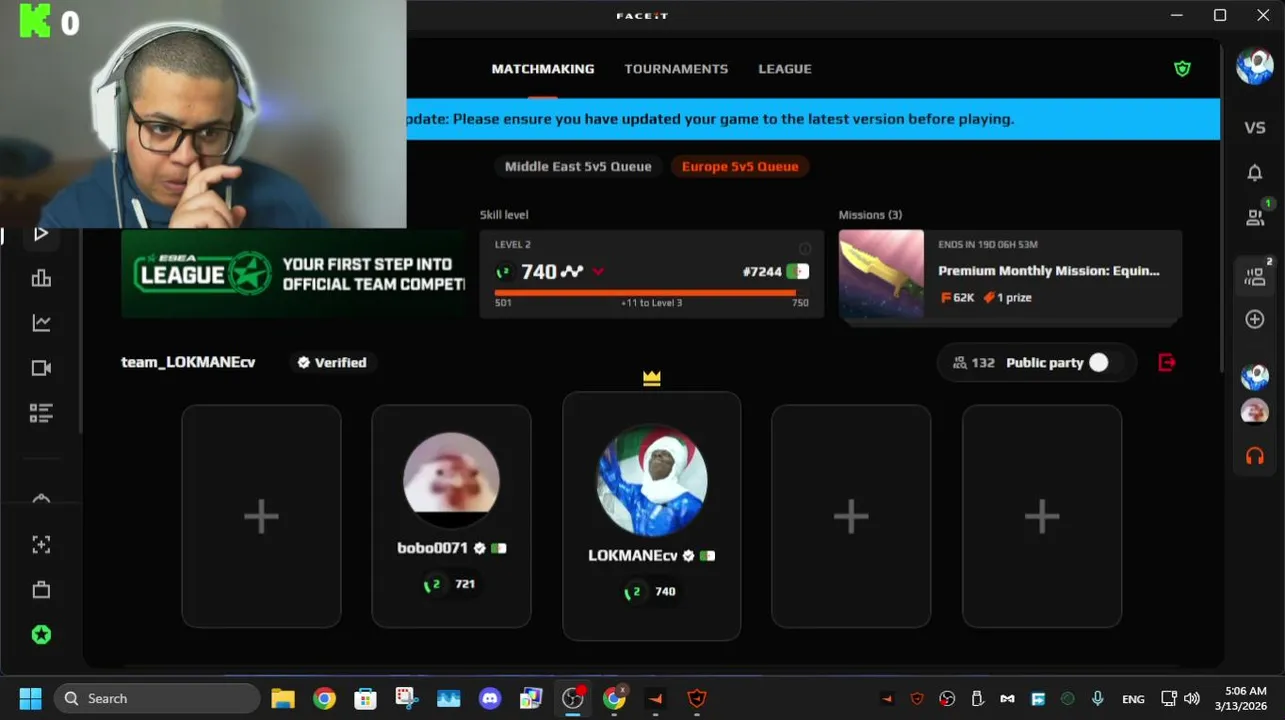Add player in the last empty slot
This screenshot has height=720, width=1285.
(x=1042, y=516)
